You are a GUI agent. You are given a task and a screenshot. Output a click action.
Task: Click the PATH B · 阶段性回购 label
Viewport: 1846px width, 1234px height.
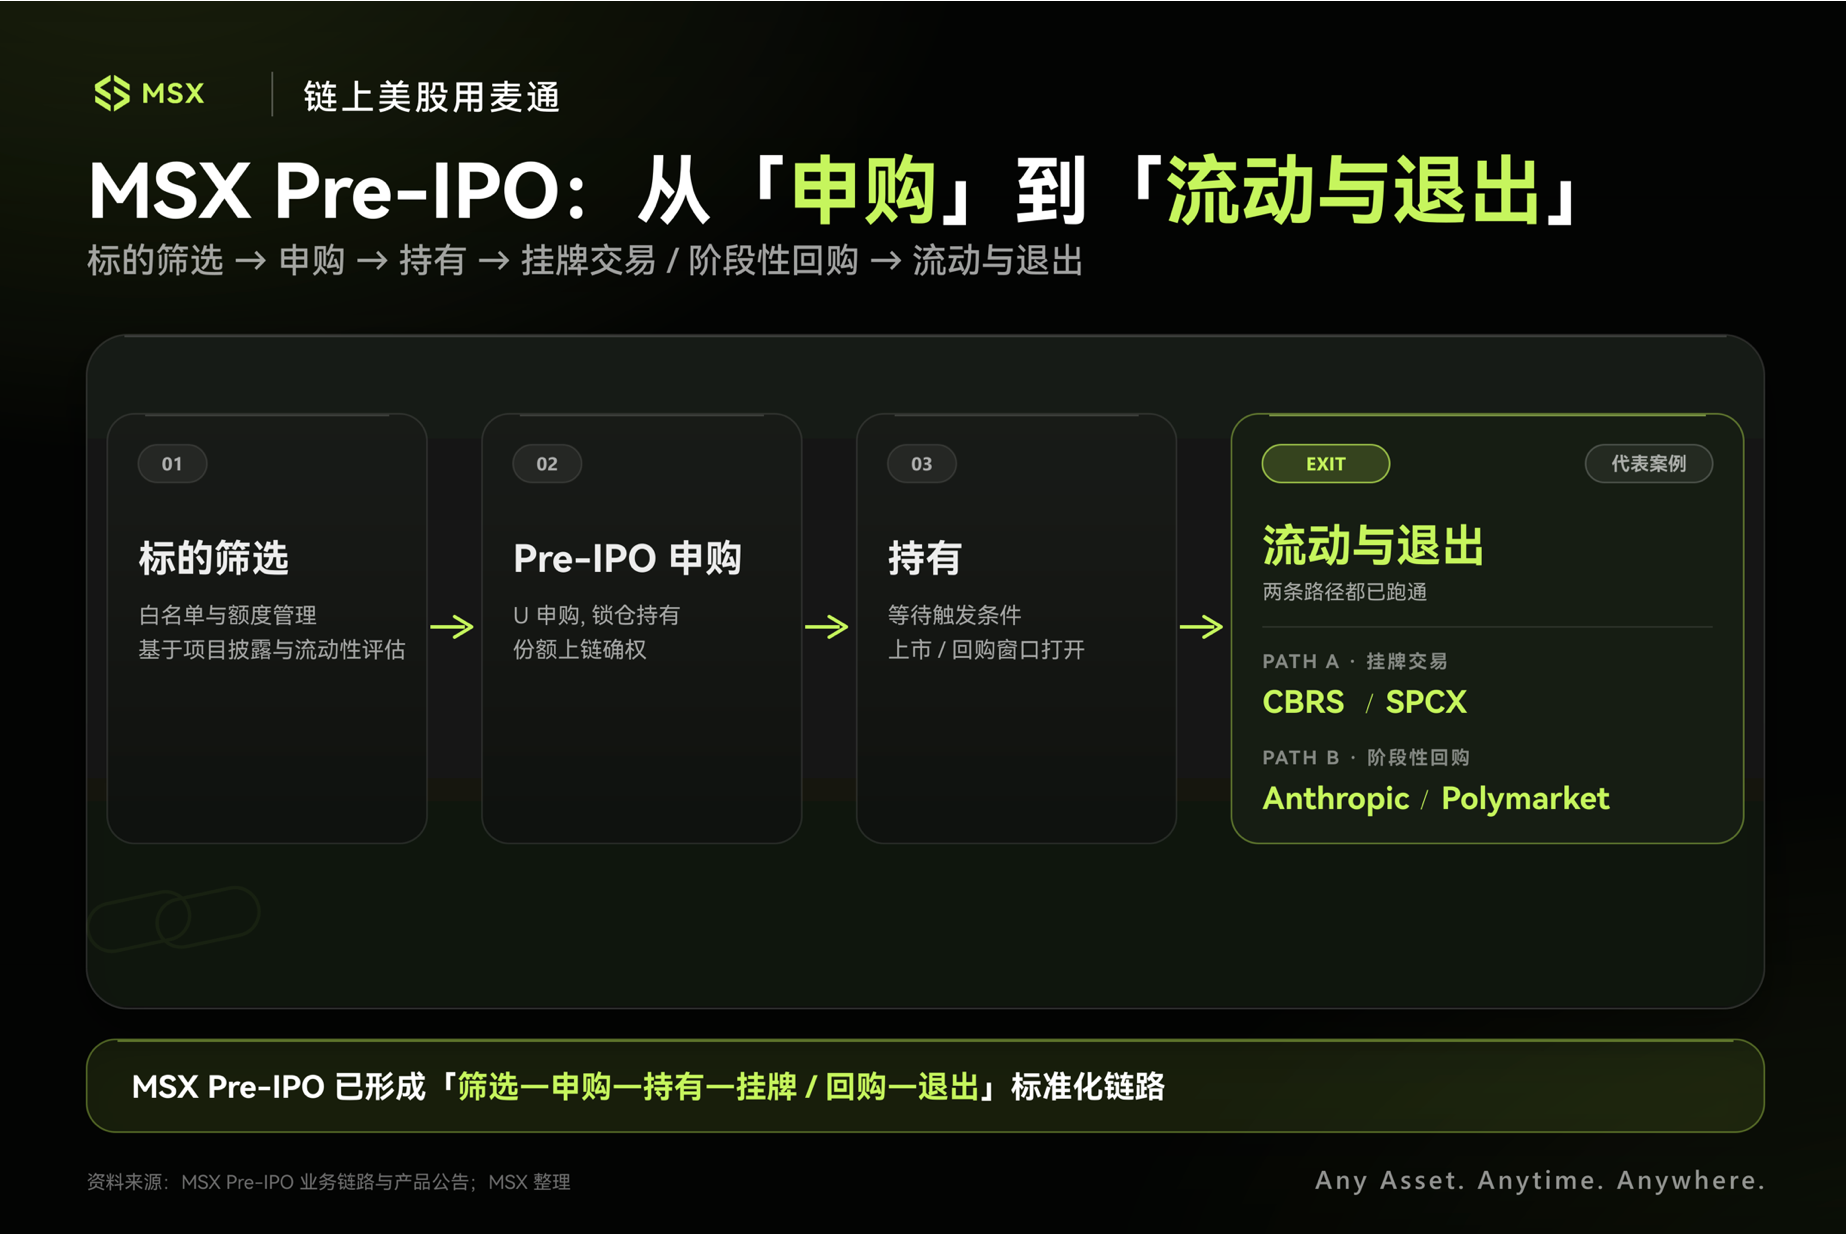(1366, 757)
